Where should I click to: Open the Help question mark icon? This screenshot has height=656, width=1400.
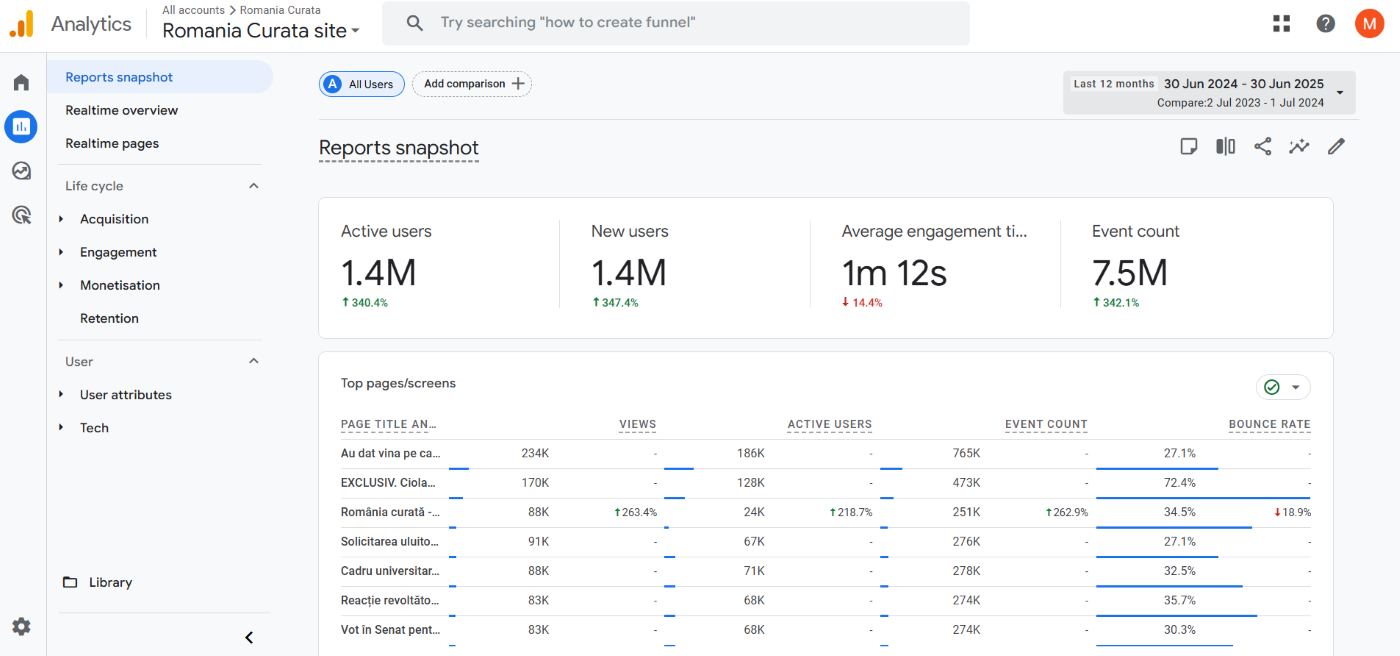pyautogui.click(x=1326, y=24)
